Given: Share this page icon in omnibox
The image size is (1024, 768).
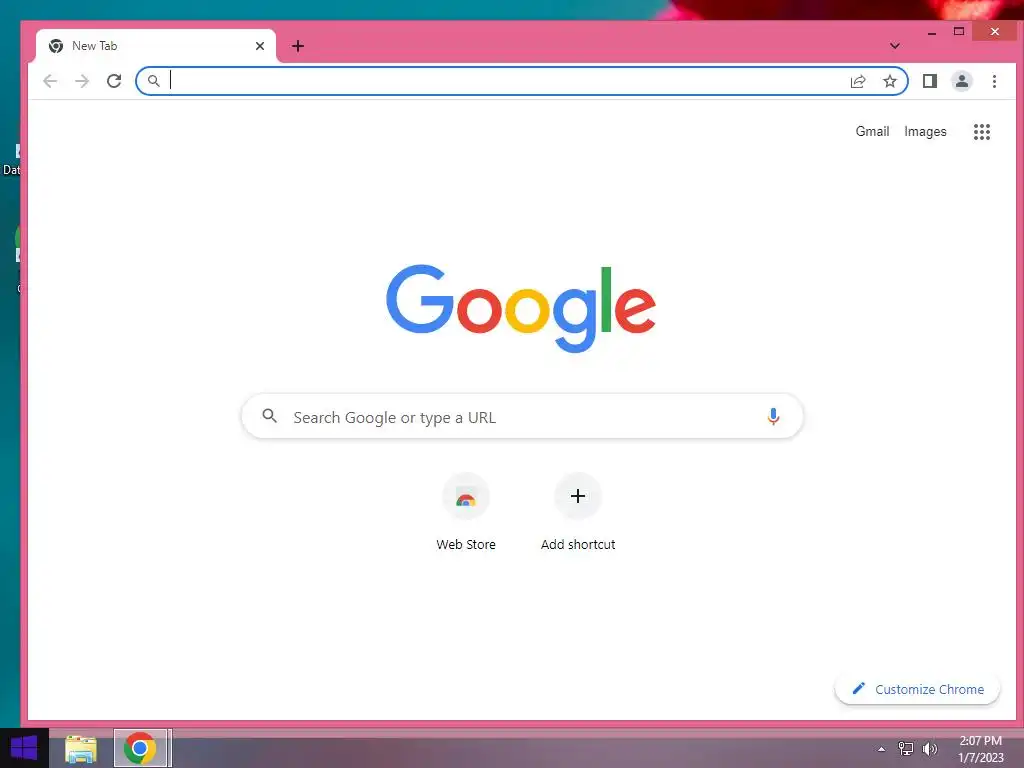Looking at the screenshot, I should coord(857,81).
